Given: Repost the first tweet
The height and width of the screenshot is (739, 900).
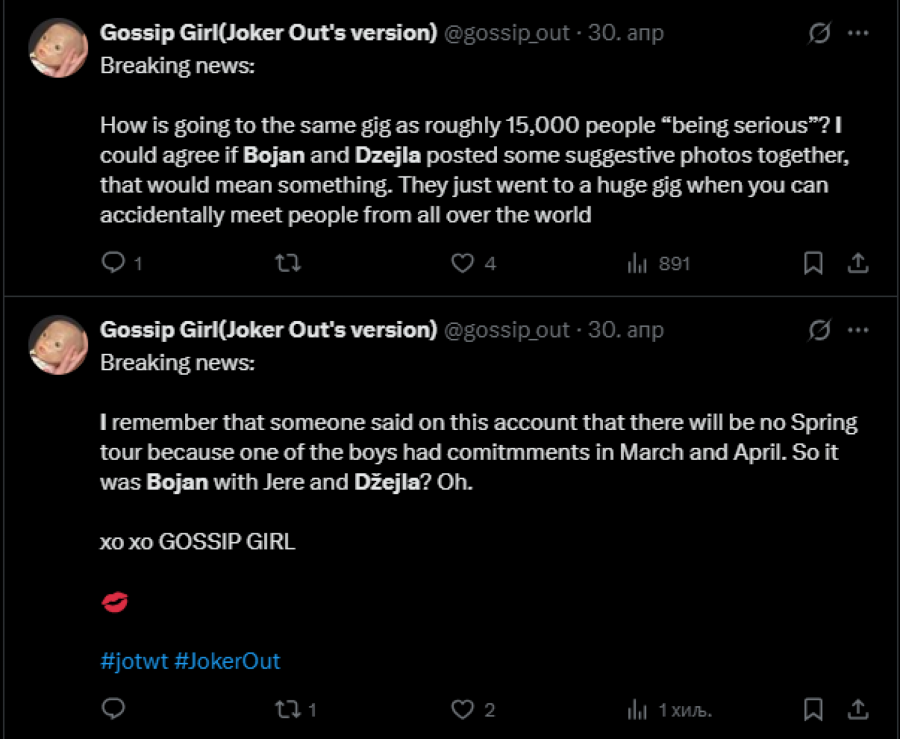Looking at the screenshot, I should click(288, 263).
